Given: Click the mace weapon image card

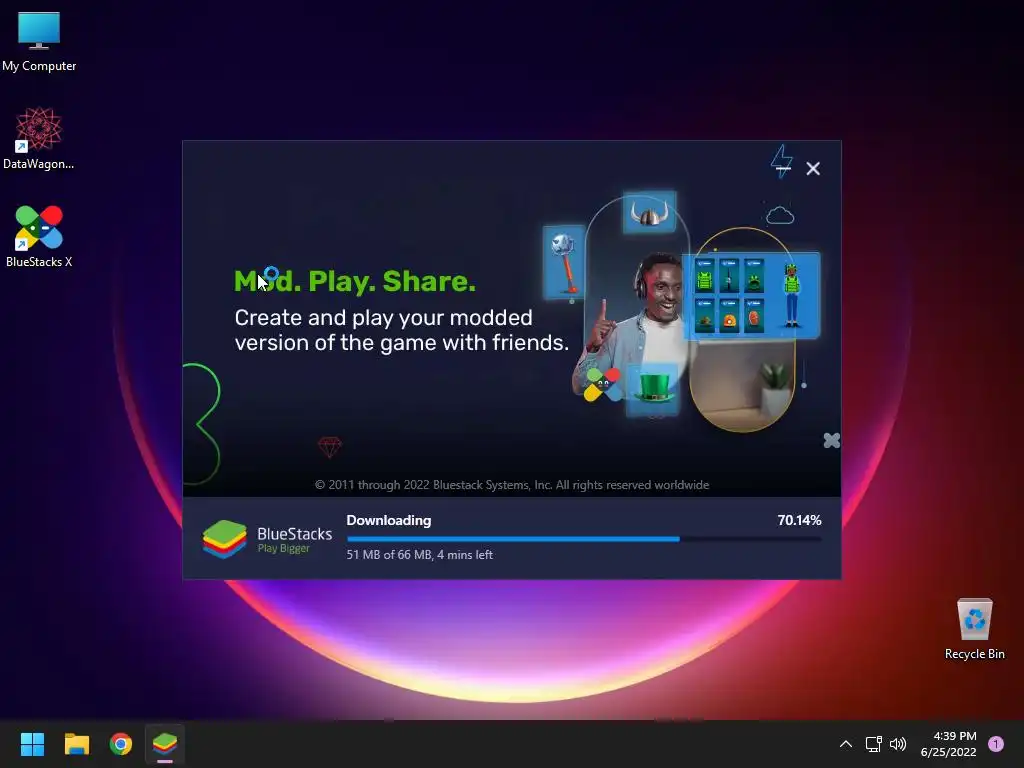Looking at the screenshot, I should click(564, 261).
